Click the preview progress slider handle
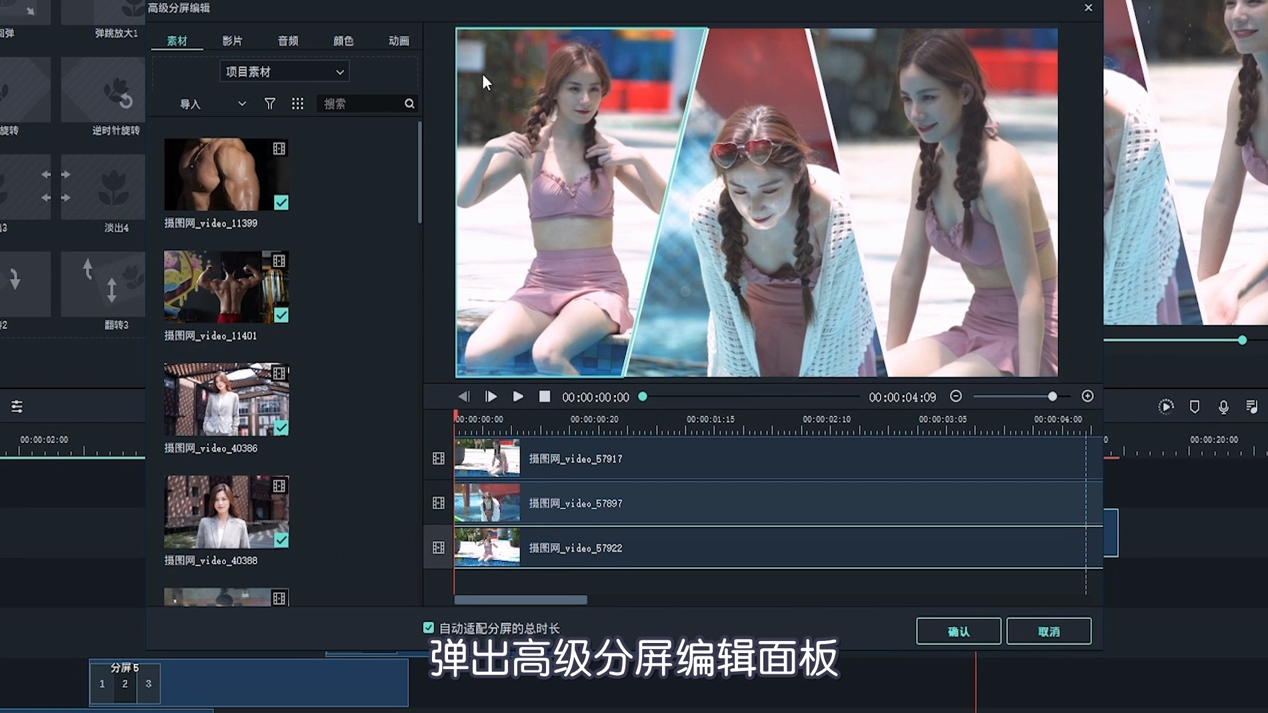The width and height of the screenshot is (1268, 713). coord(642,397)
